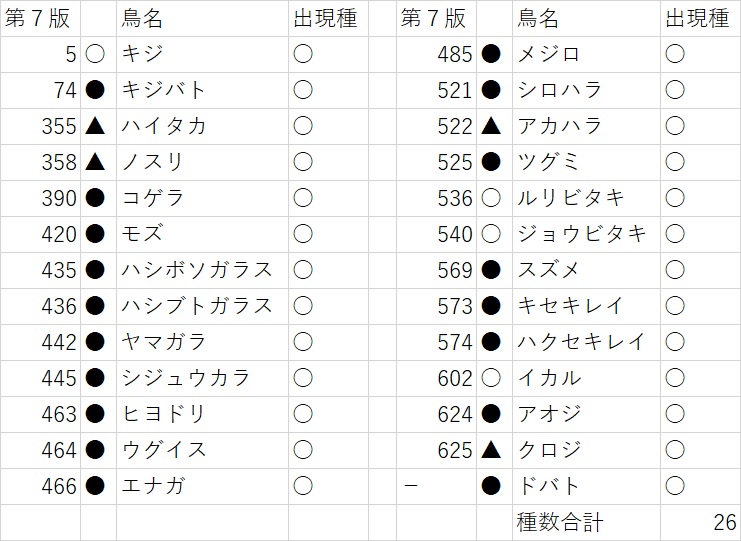Click the total value 26 cell

pyautogui.click(x=724, y=522)
